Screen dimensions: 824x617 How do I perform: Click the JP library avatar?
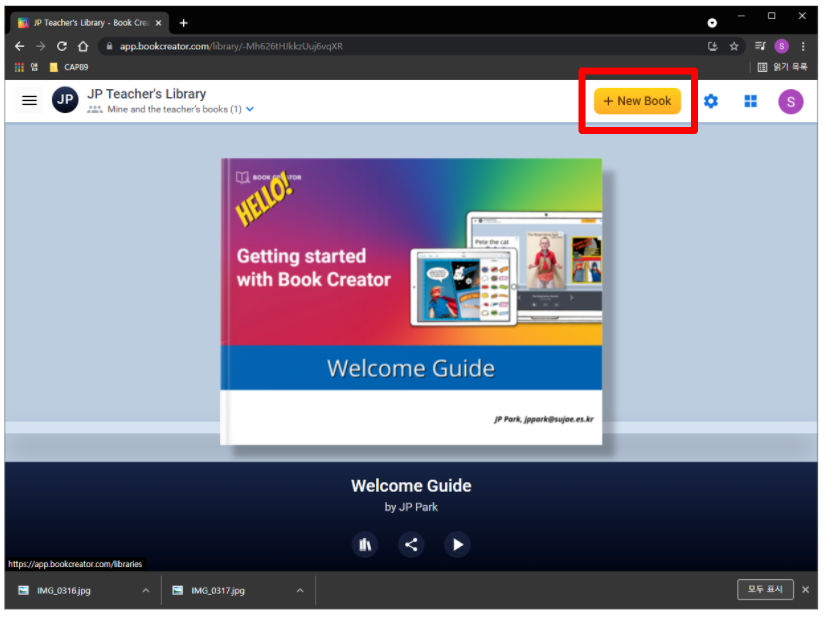[x=65, y=100]
